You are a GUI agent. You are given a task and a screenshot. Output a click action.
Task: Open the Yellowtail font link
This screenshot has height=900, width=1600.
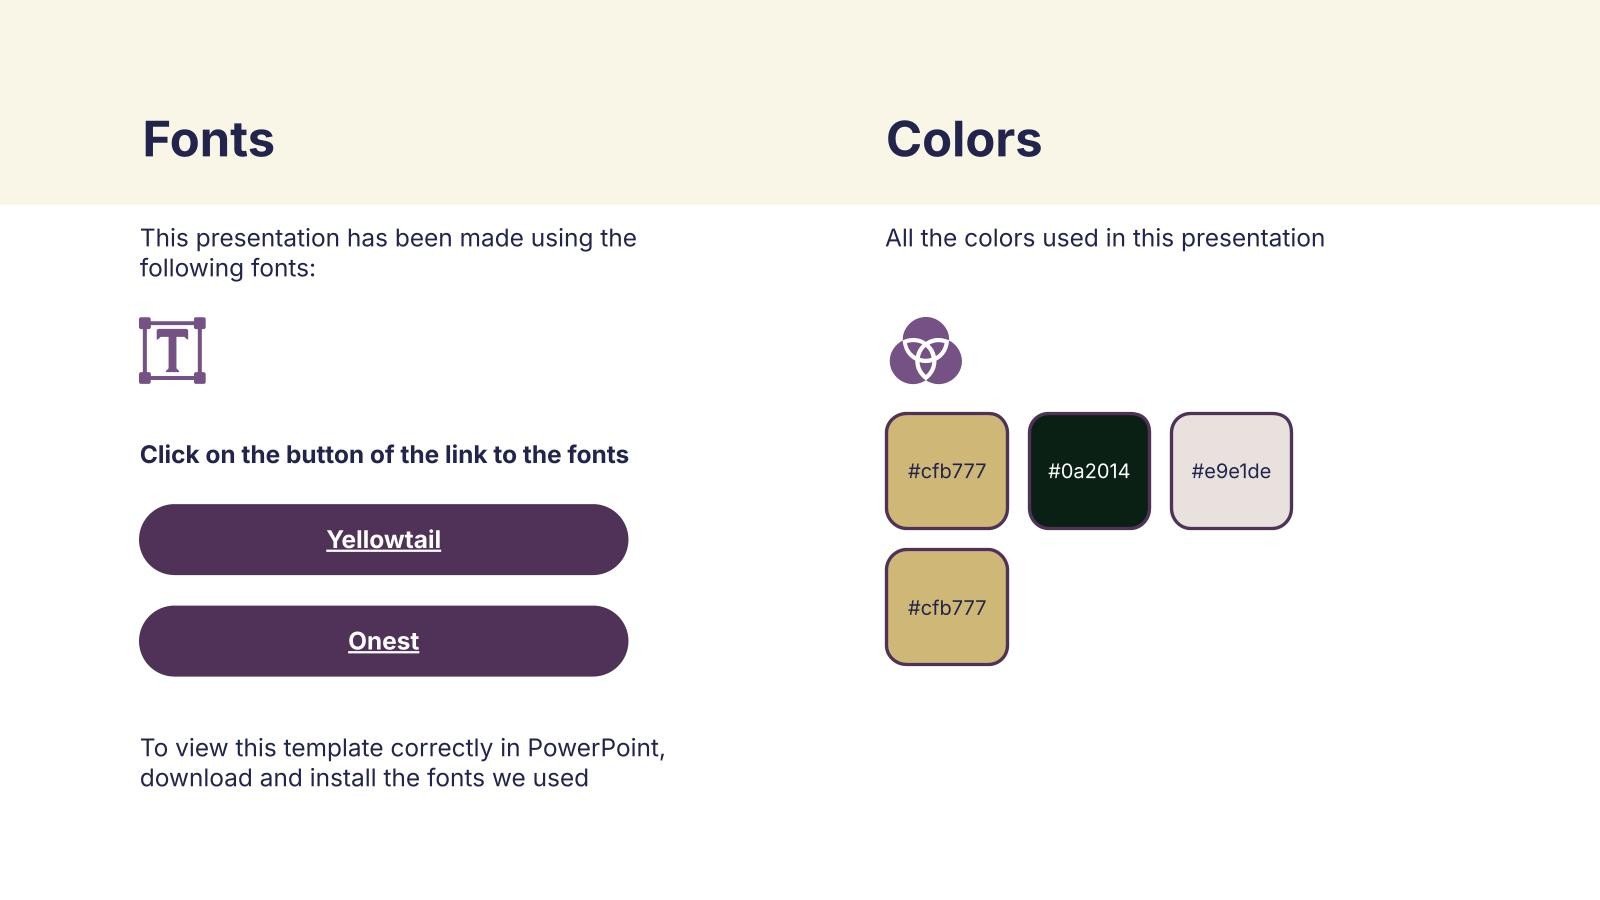click(383, 540)
